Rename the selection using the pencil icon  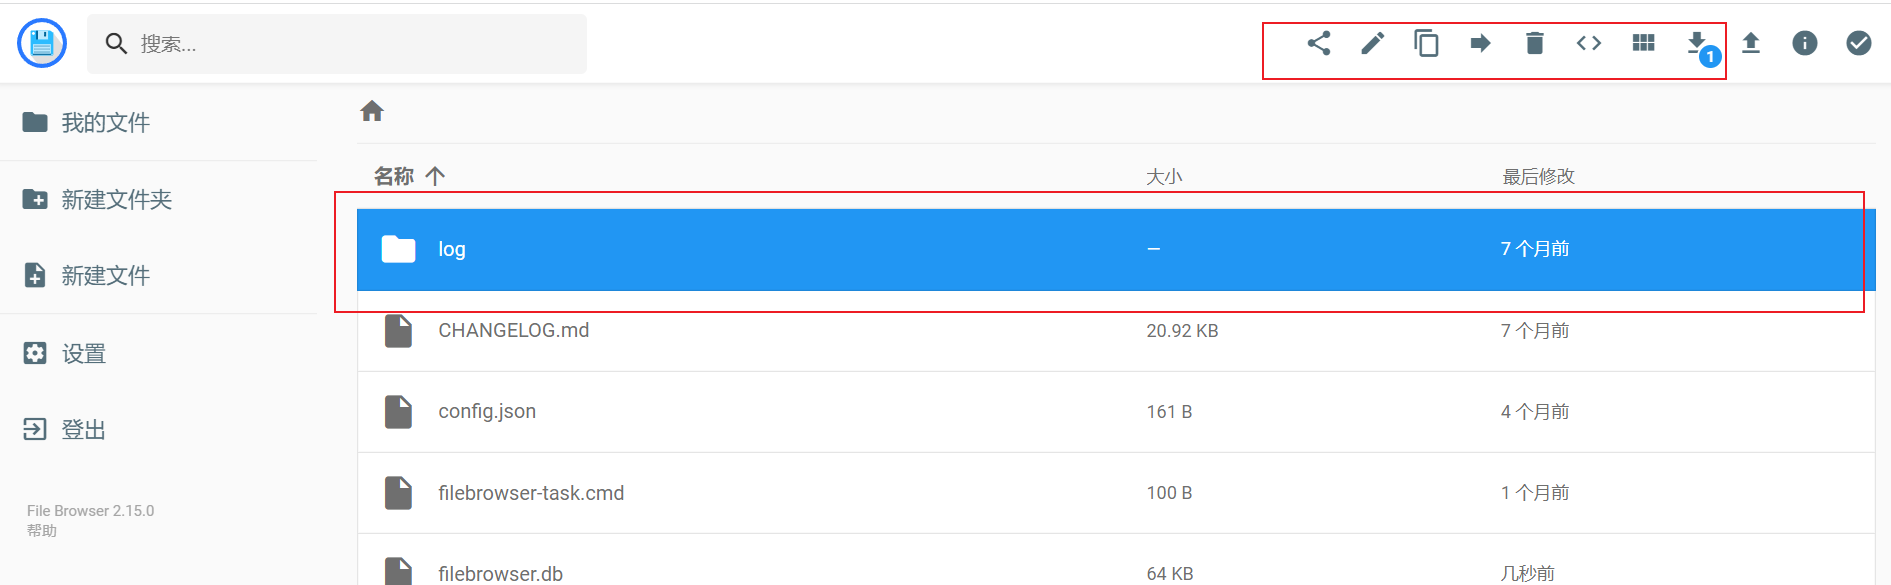click(x=1372, y=43)
